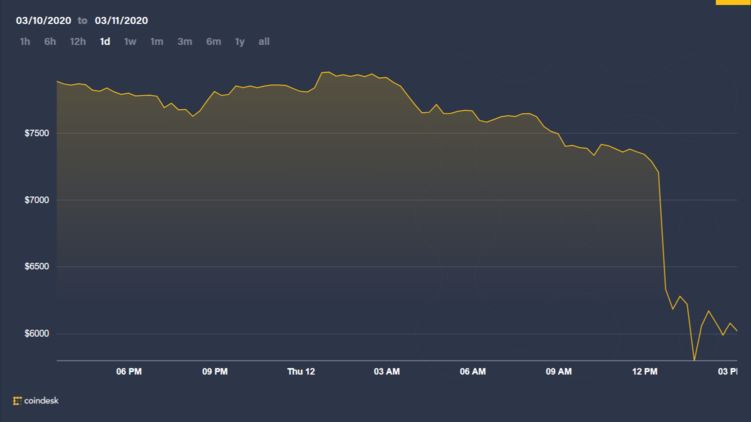Click the lowest dip point on the chart line
Viewport: 751px width, 422px height.
694,359
